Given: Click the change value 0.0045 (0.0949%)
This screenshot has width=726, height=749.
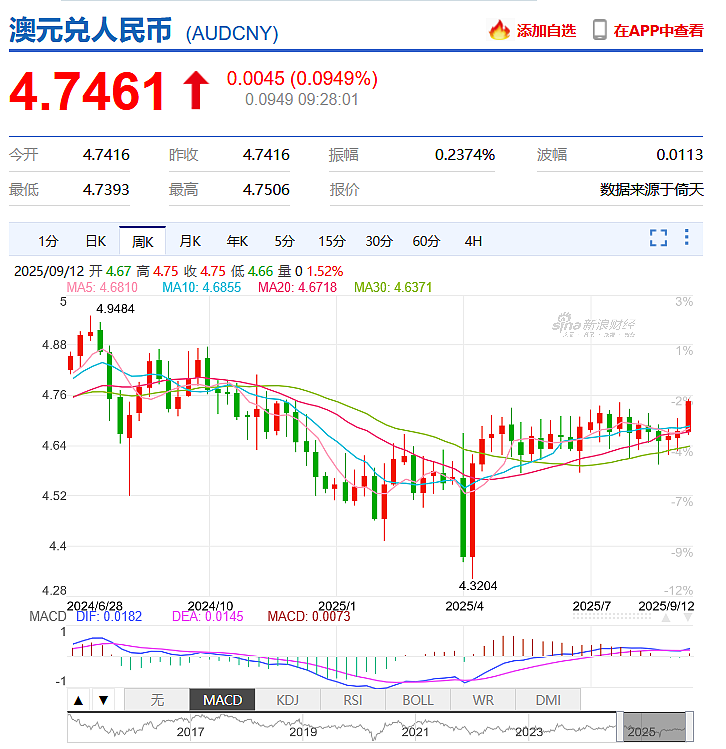Looking at the screenshot, I should (302, 79).
